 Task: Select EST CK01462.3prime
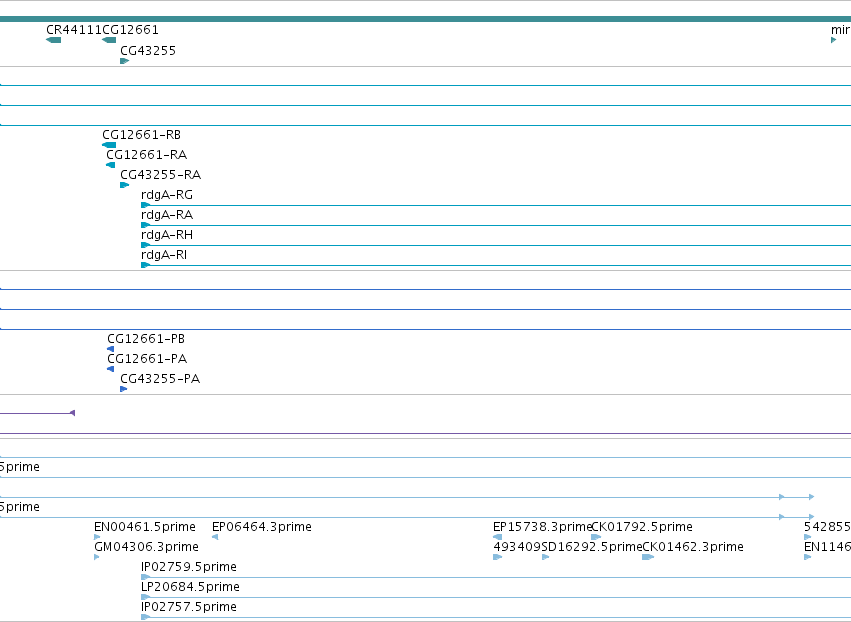(x=693, y=547)
